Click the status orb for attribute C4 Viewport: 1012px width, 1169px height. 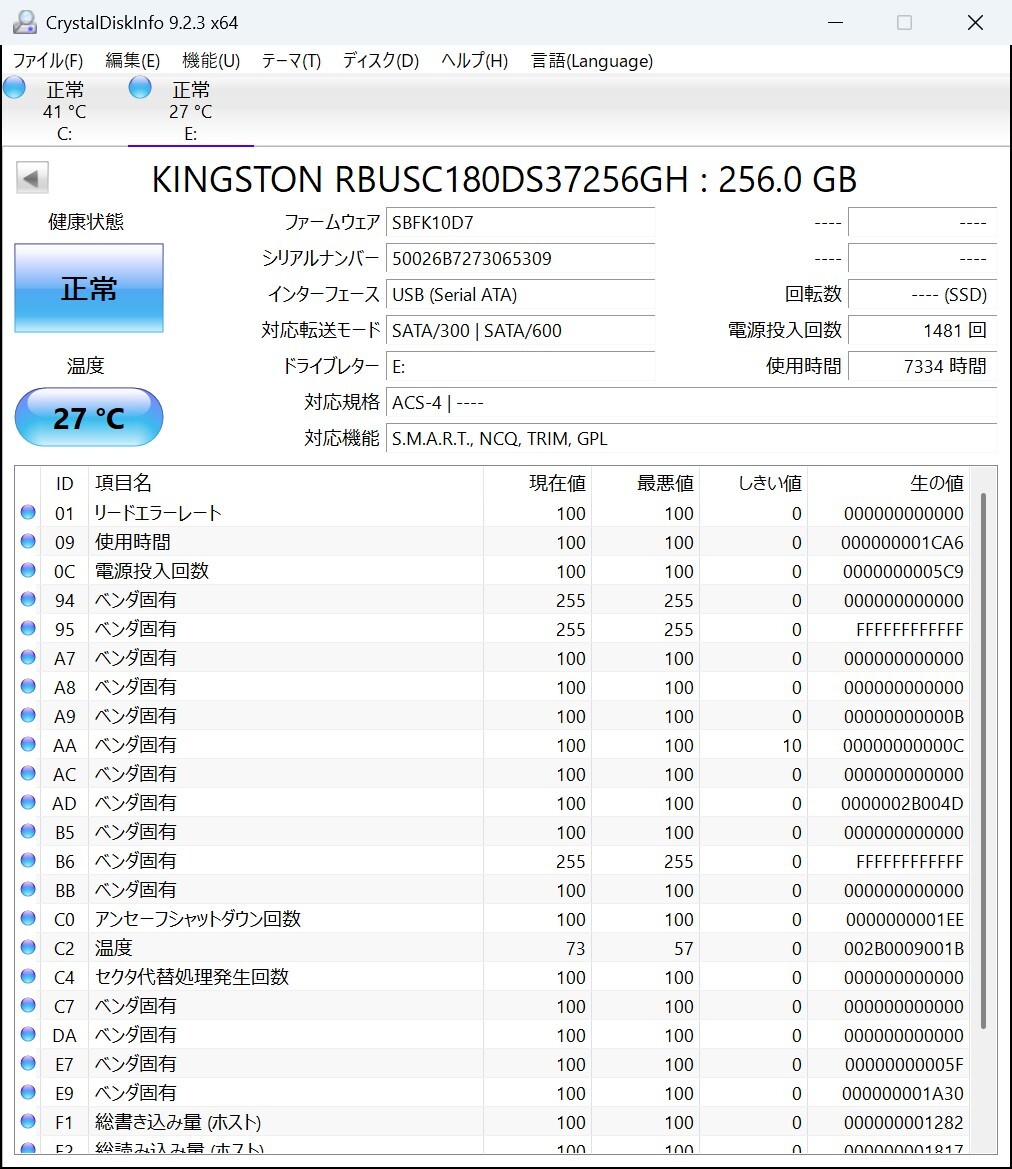click(x=28, y=976)
